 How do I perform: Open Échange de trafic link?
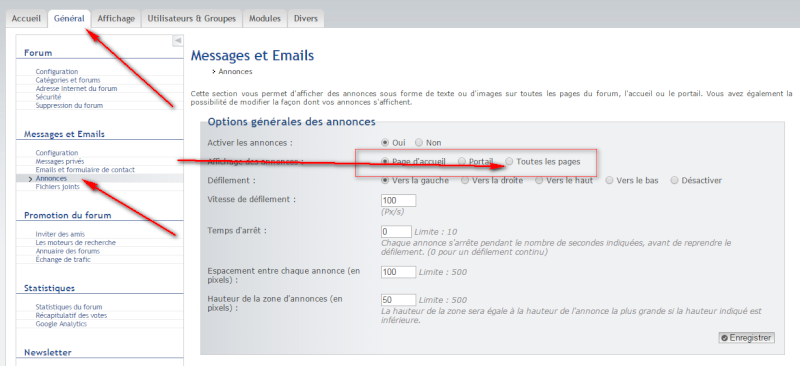(63, 259)
